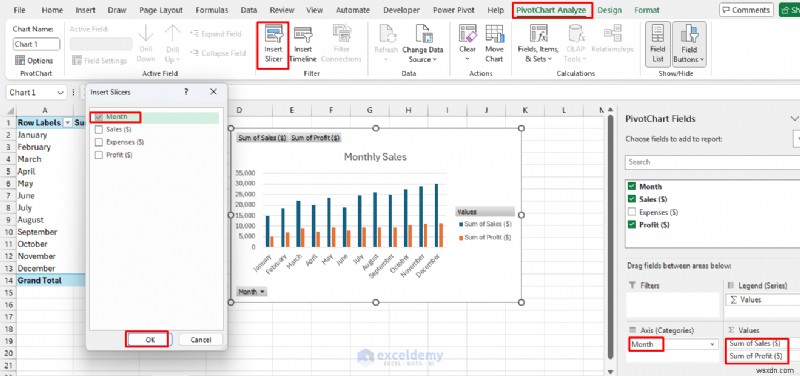The image size is (800, 376).
Task: Open the Clear dropdown arrow
Action: pyautogui.click(x=467, y=59)
